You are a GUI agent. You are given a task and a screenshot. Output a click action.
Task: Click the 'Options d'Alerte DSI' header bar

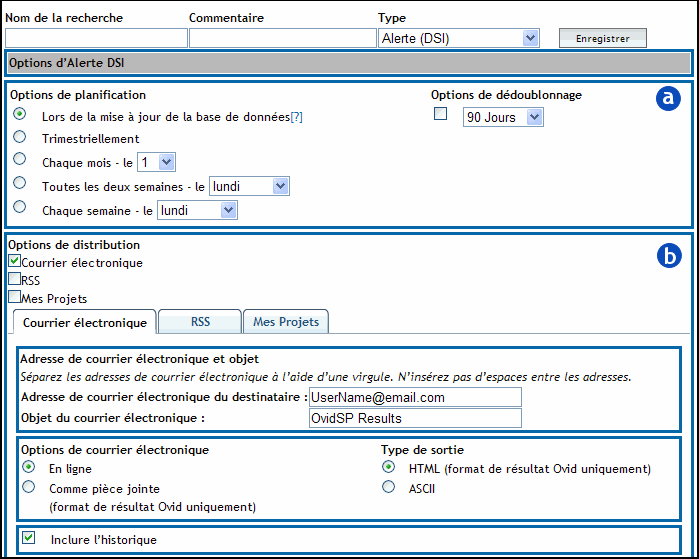click(x=350, y=63)
